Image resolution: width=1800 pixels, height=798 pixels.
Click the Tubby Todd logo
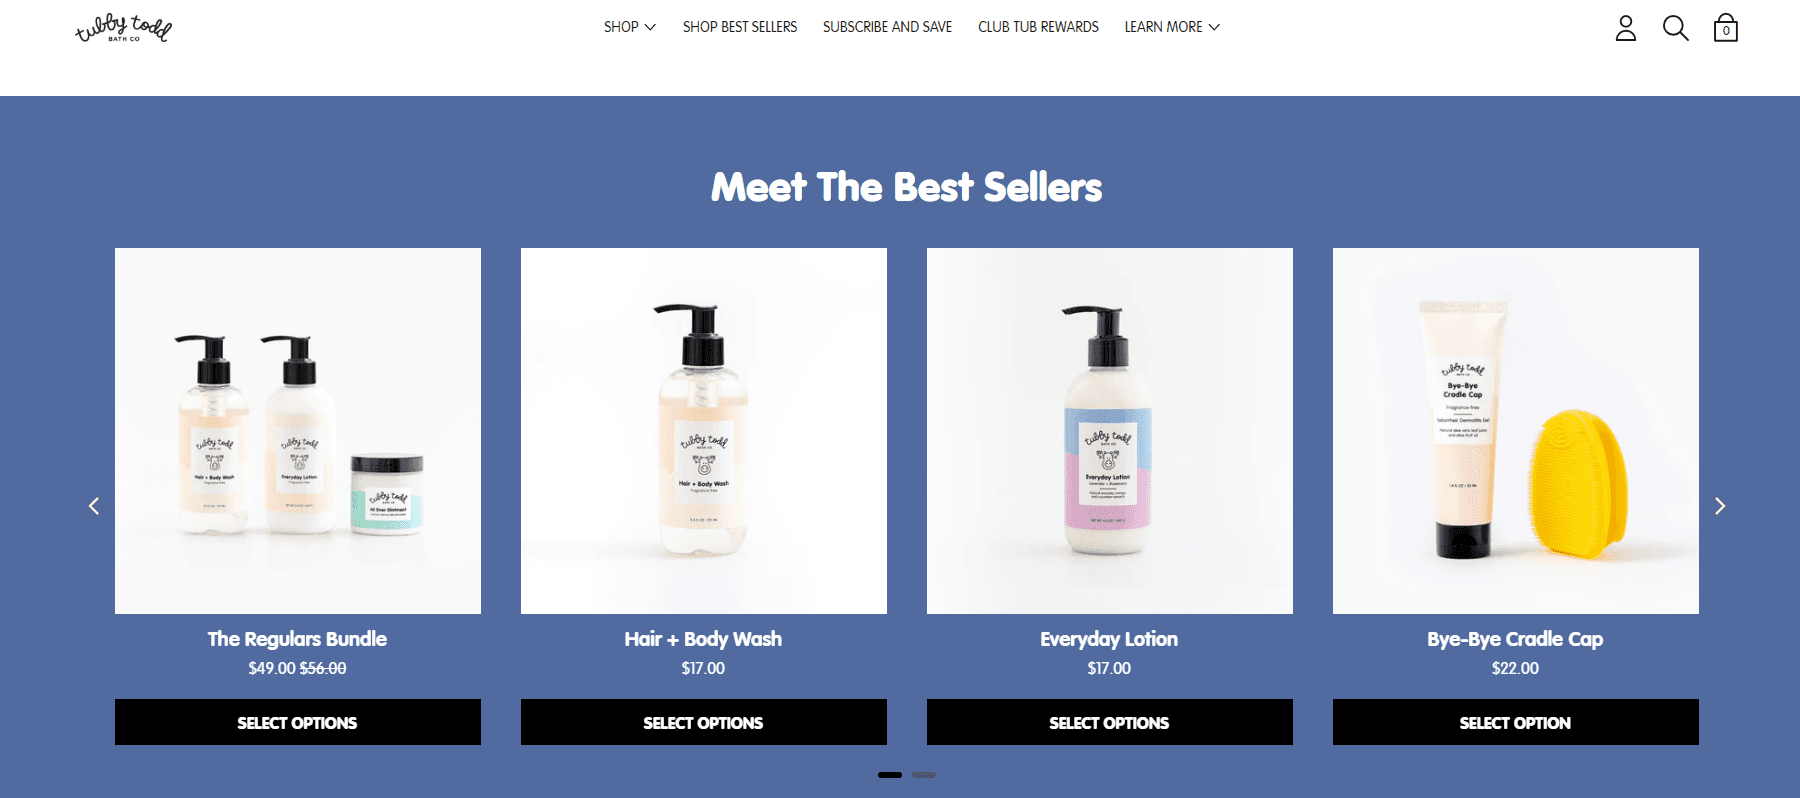point(123,28)
